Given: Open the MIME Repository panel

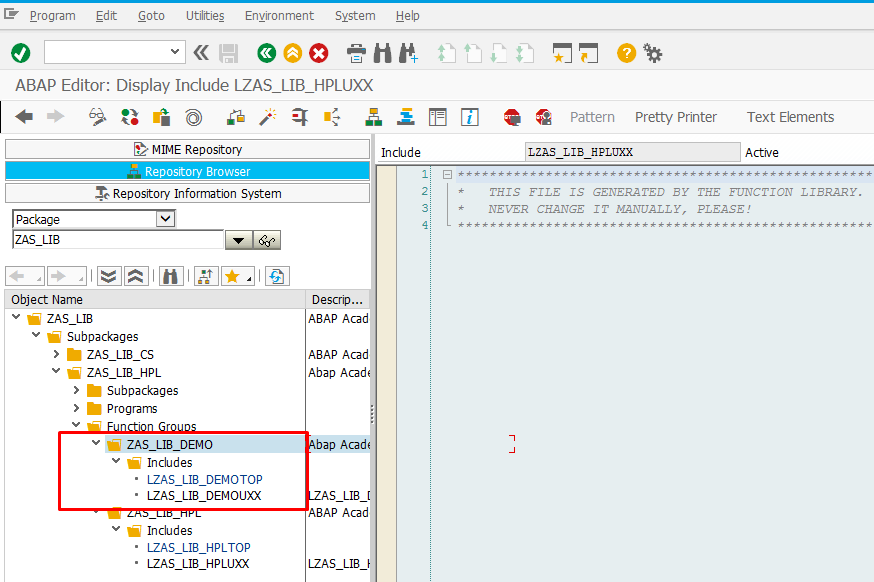Looking at the screenshot, I should (x=187, y=149).
